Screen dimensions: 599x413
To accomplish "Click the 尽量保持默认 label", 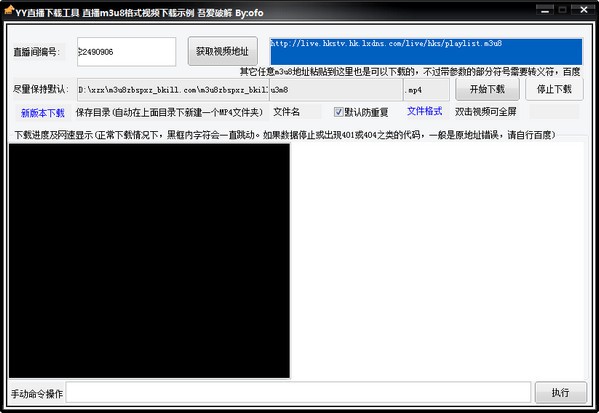I will click(41, 89).
